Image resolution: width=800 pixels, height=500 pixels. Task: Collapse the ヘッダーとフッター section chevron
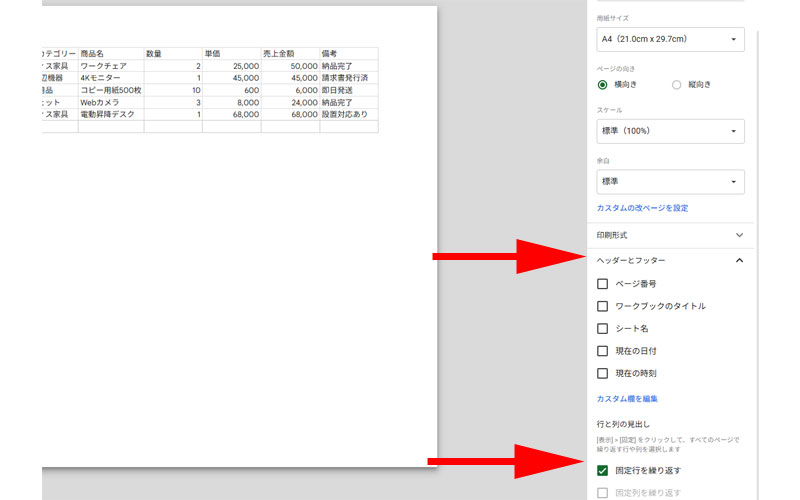click(739, 261)
